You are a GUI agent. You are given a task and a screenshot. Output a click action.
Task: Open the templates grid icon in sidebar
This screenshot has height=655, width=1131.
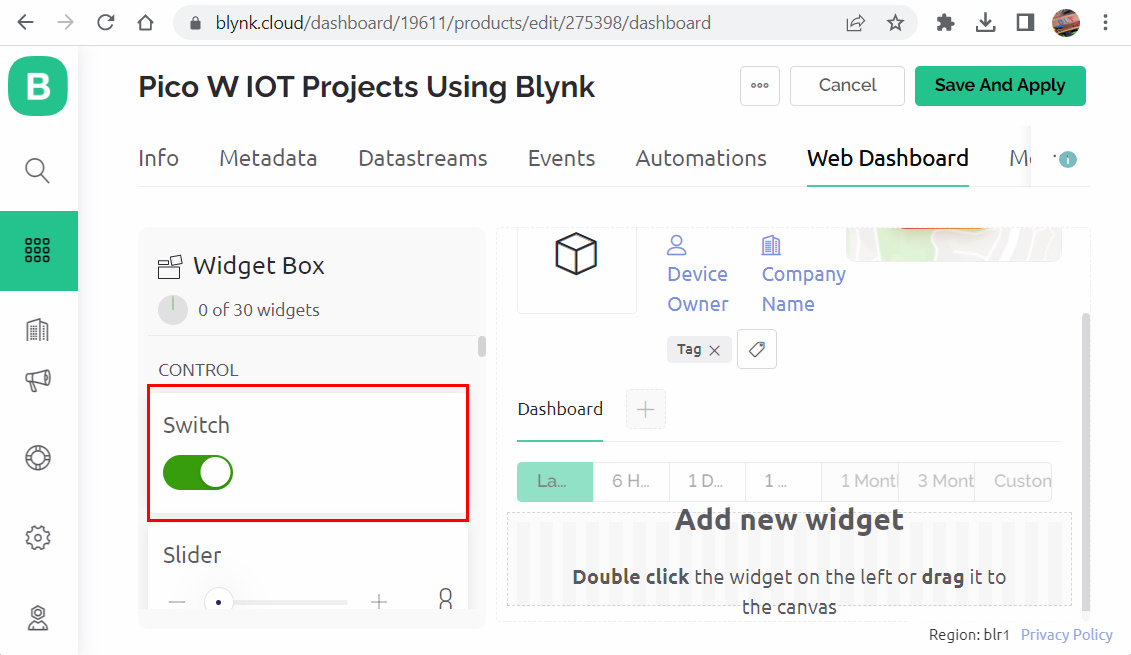click(x=38, y=250)
